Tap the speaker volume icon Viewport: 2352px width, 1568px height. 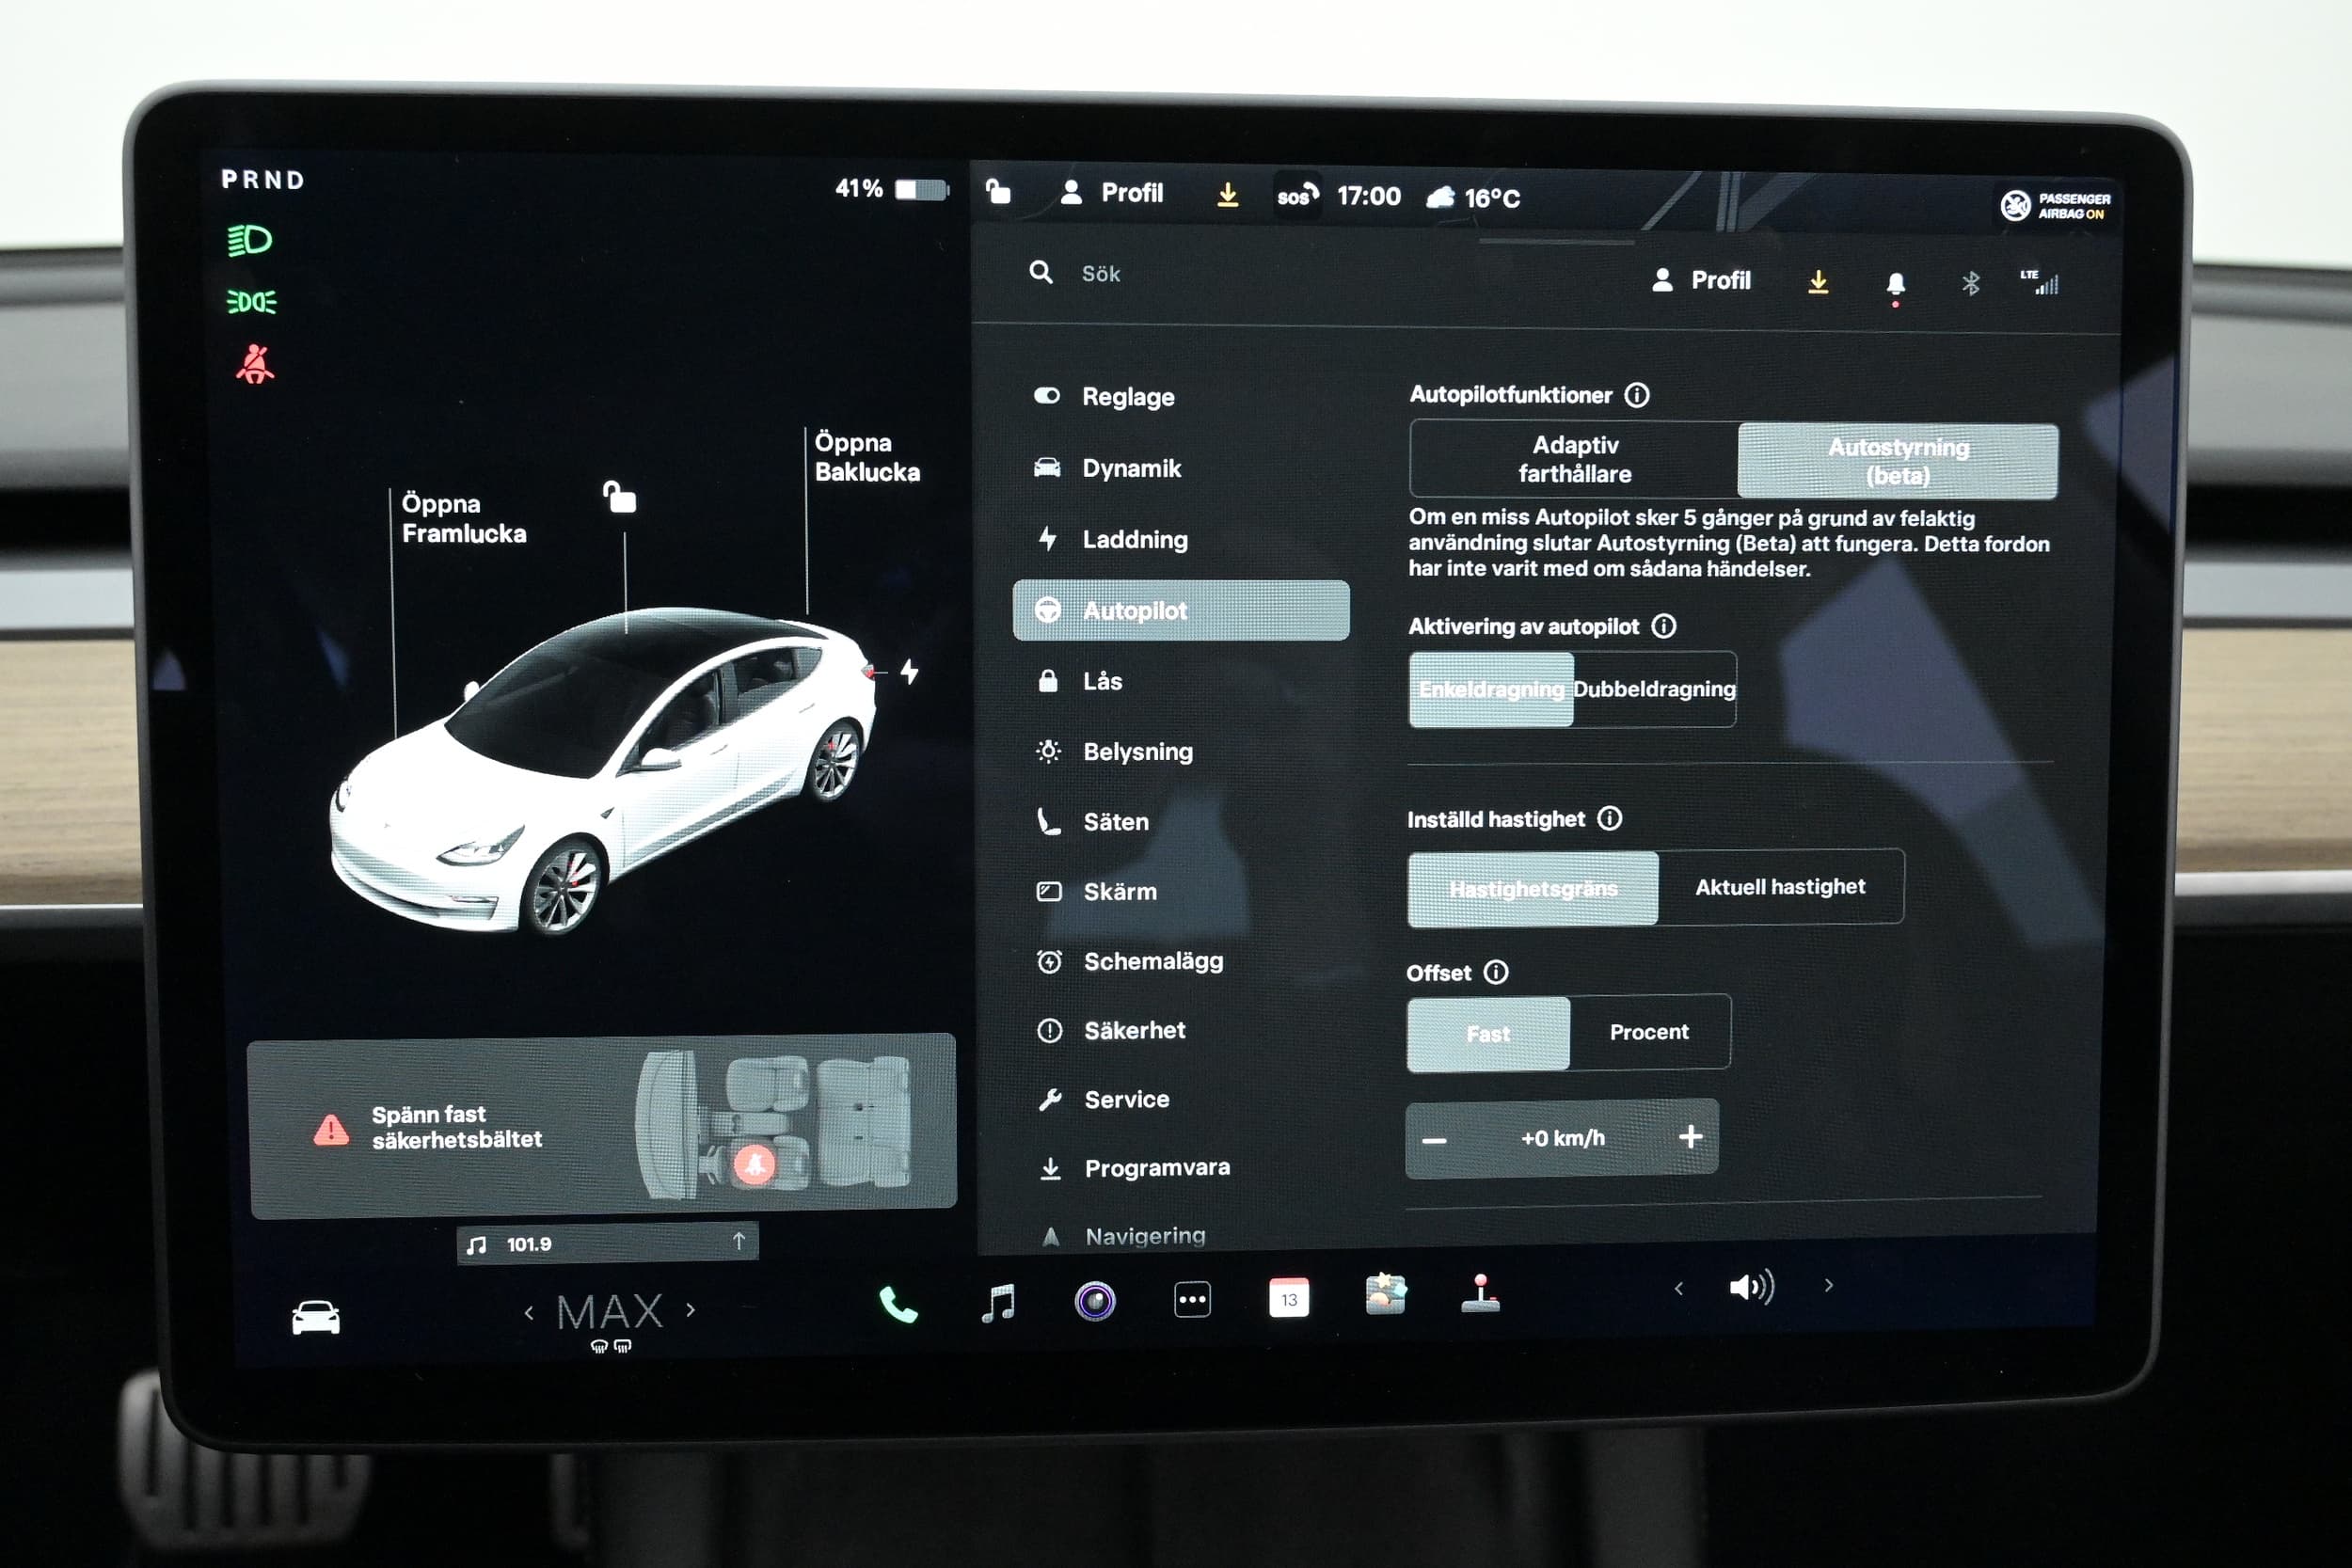click(1752, 1287)
